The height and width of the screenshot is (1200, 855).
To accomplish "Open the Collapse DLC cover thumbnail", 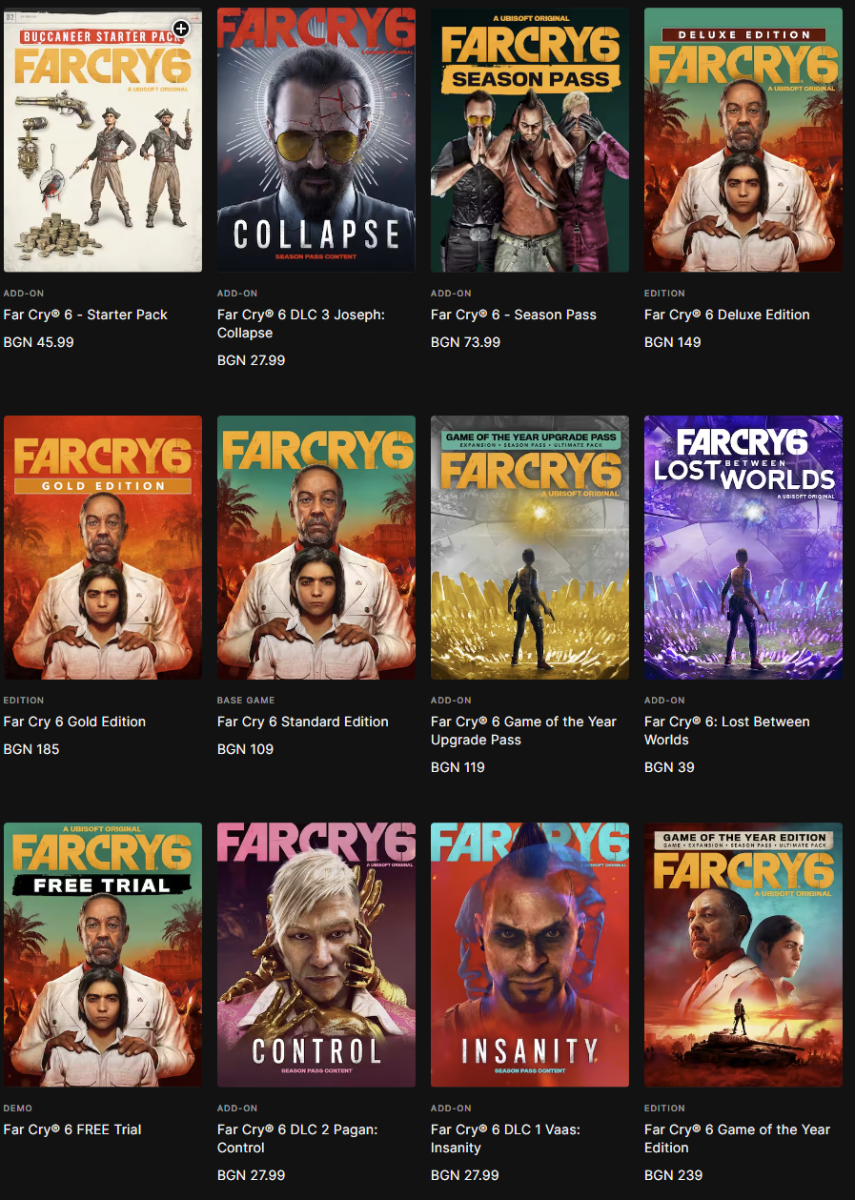I will click(x=316, y=140).
